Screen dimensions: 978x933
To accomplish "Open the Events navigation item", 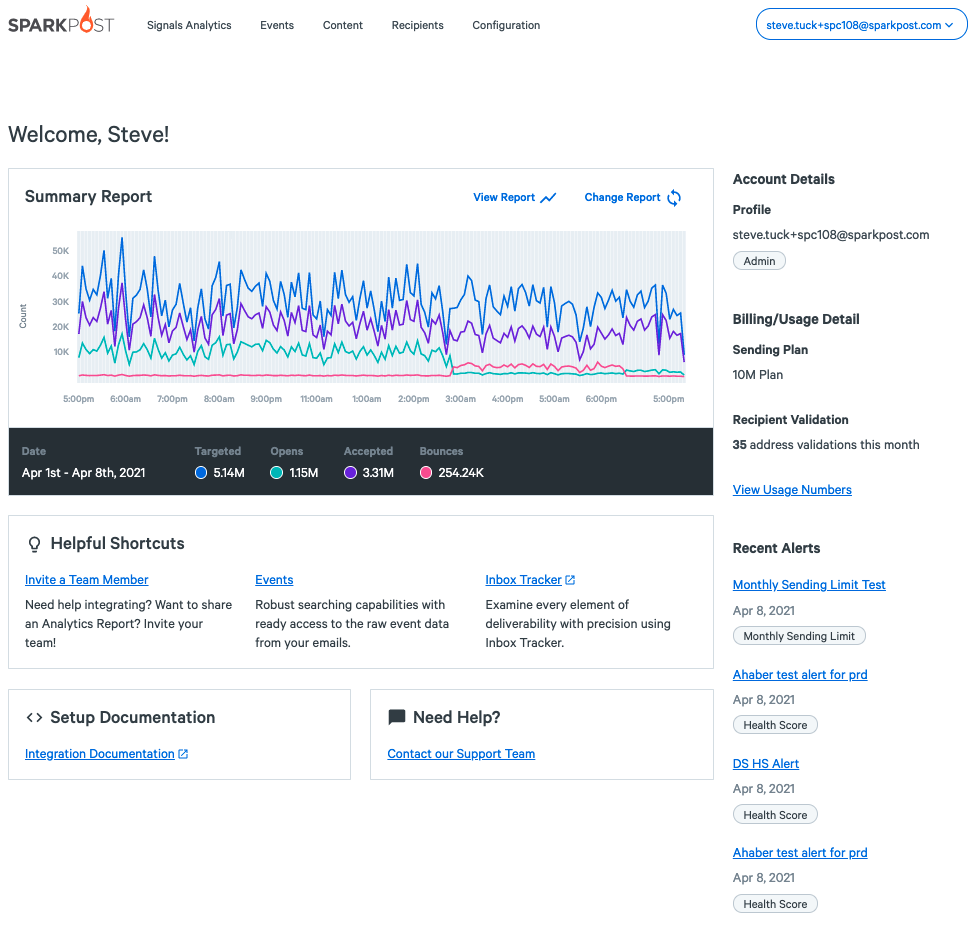I will [277, 25].
